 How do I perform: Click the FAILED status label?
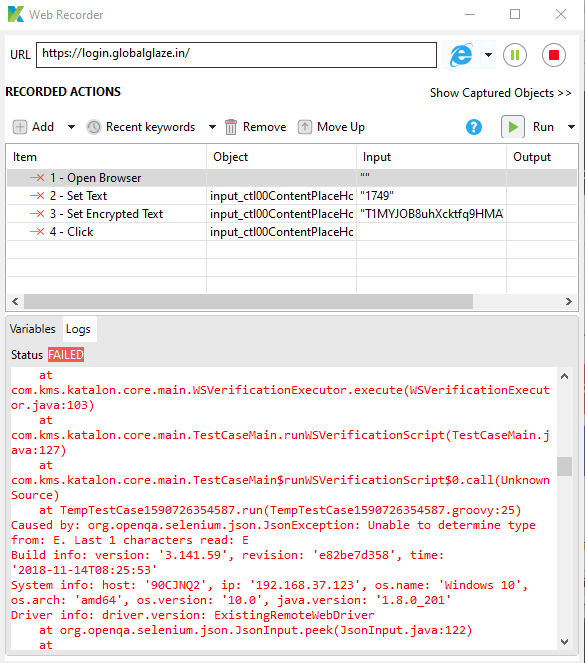click(66, 355)
